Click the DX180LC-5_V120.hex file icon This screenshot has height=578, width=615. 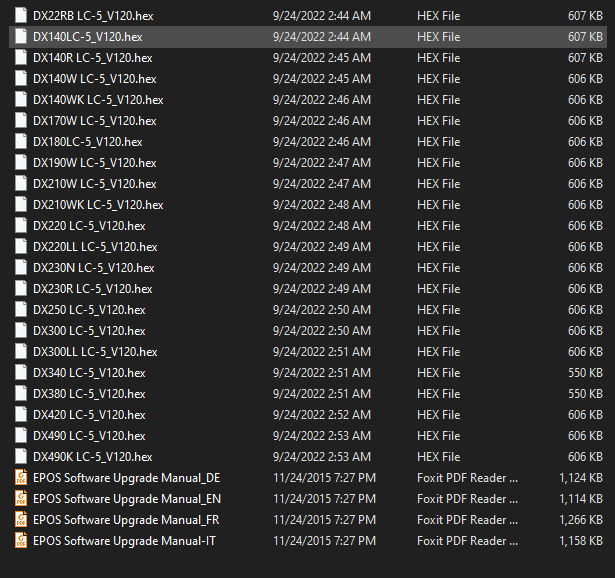coord(20,142)
